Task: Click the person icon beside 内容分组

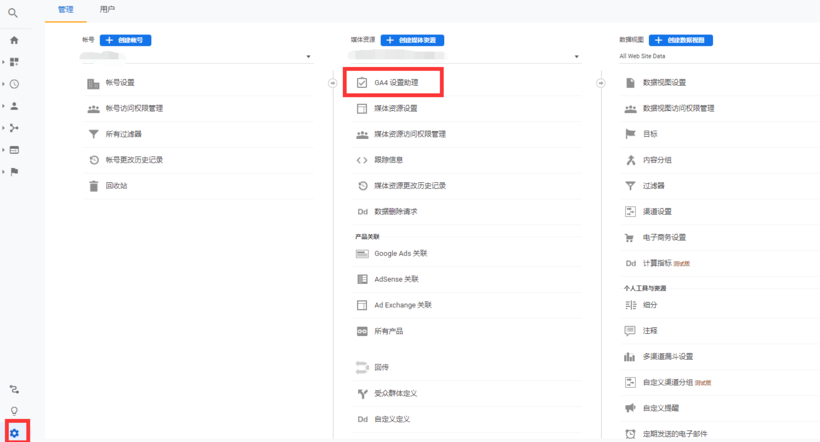Action: click(630, 160)
